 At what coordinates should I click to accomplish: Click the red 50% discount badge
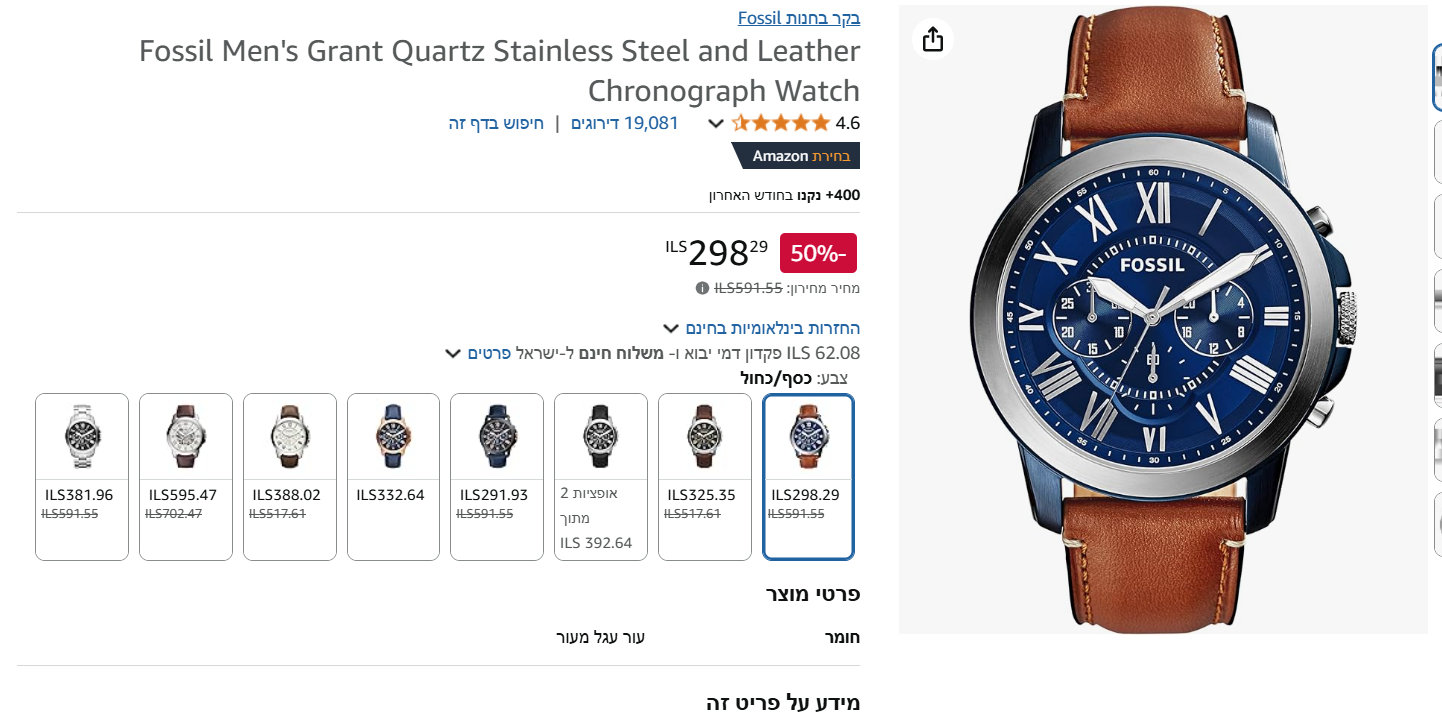[818, 253]
